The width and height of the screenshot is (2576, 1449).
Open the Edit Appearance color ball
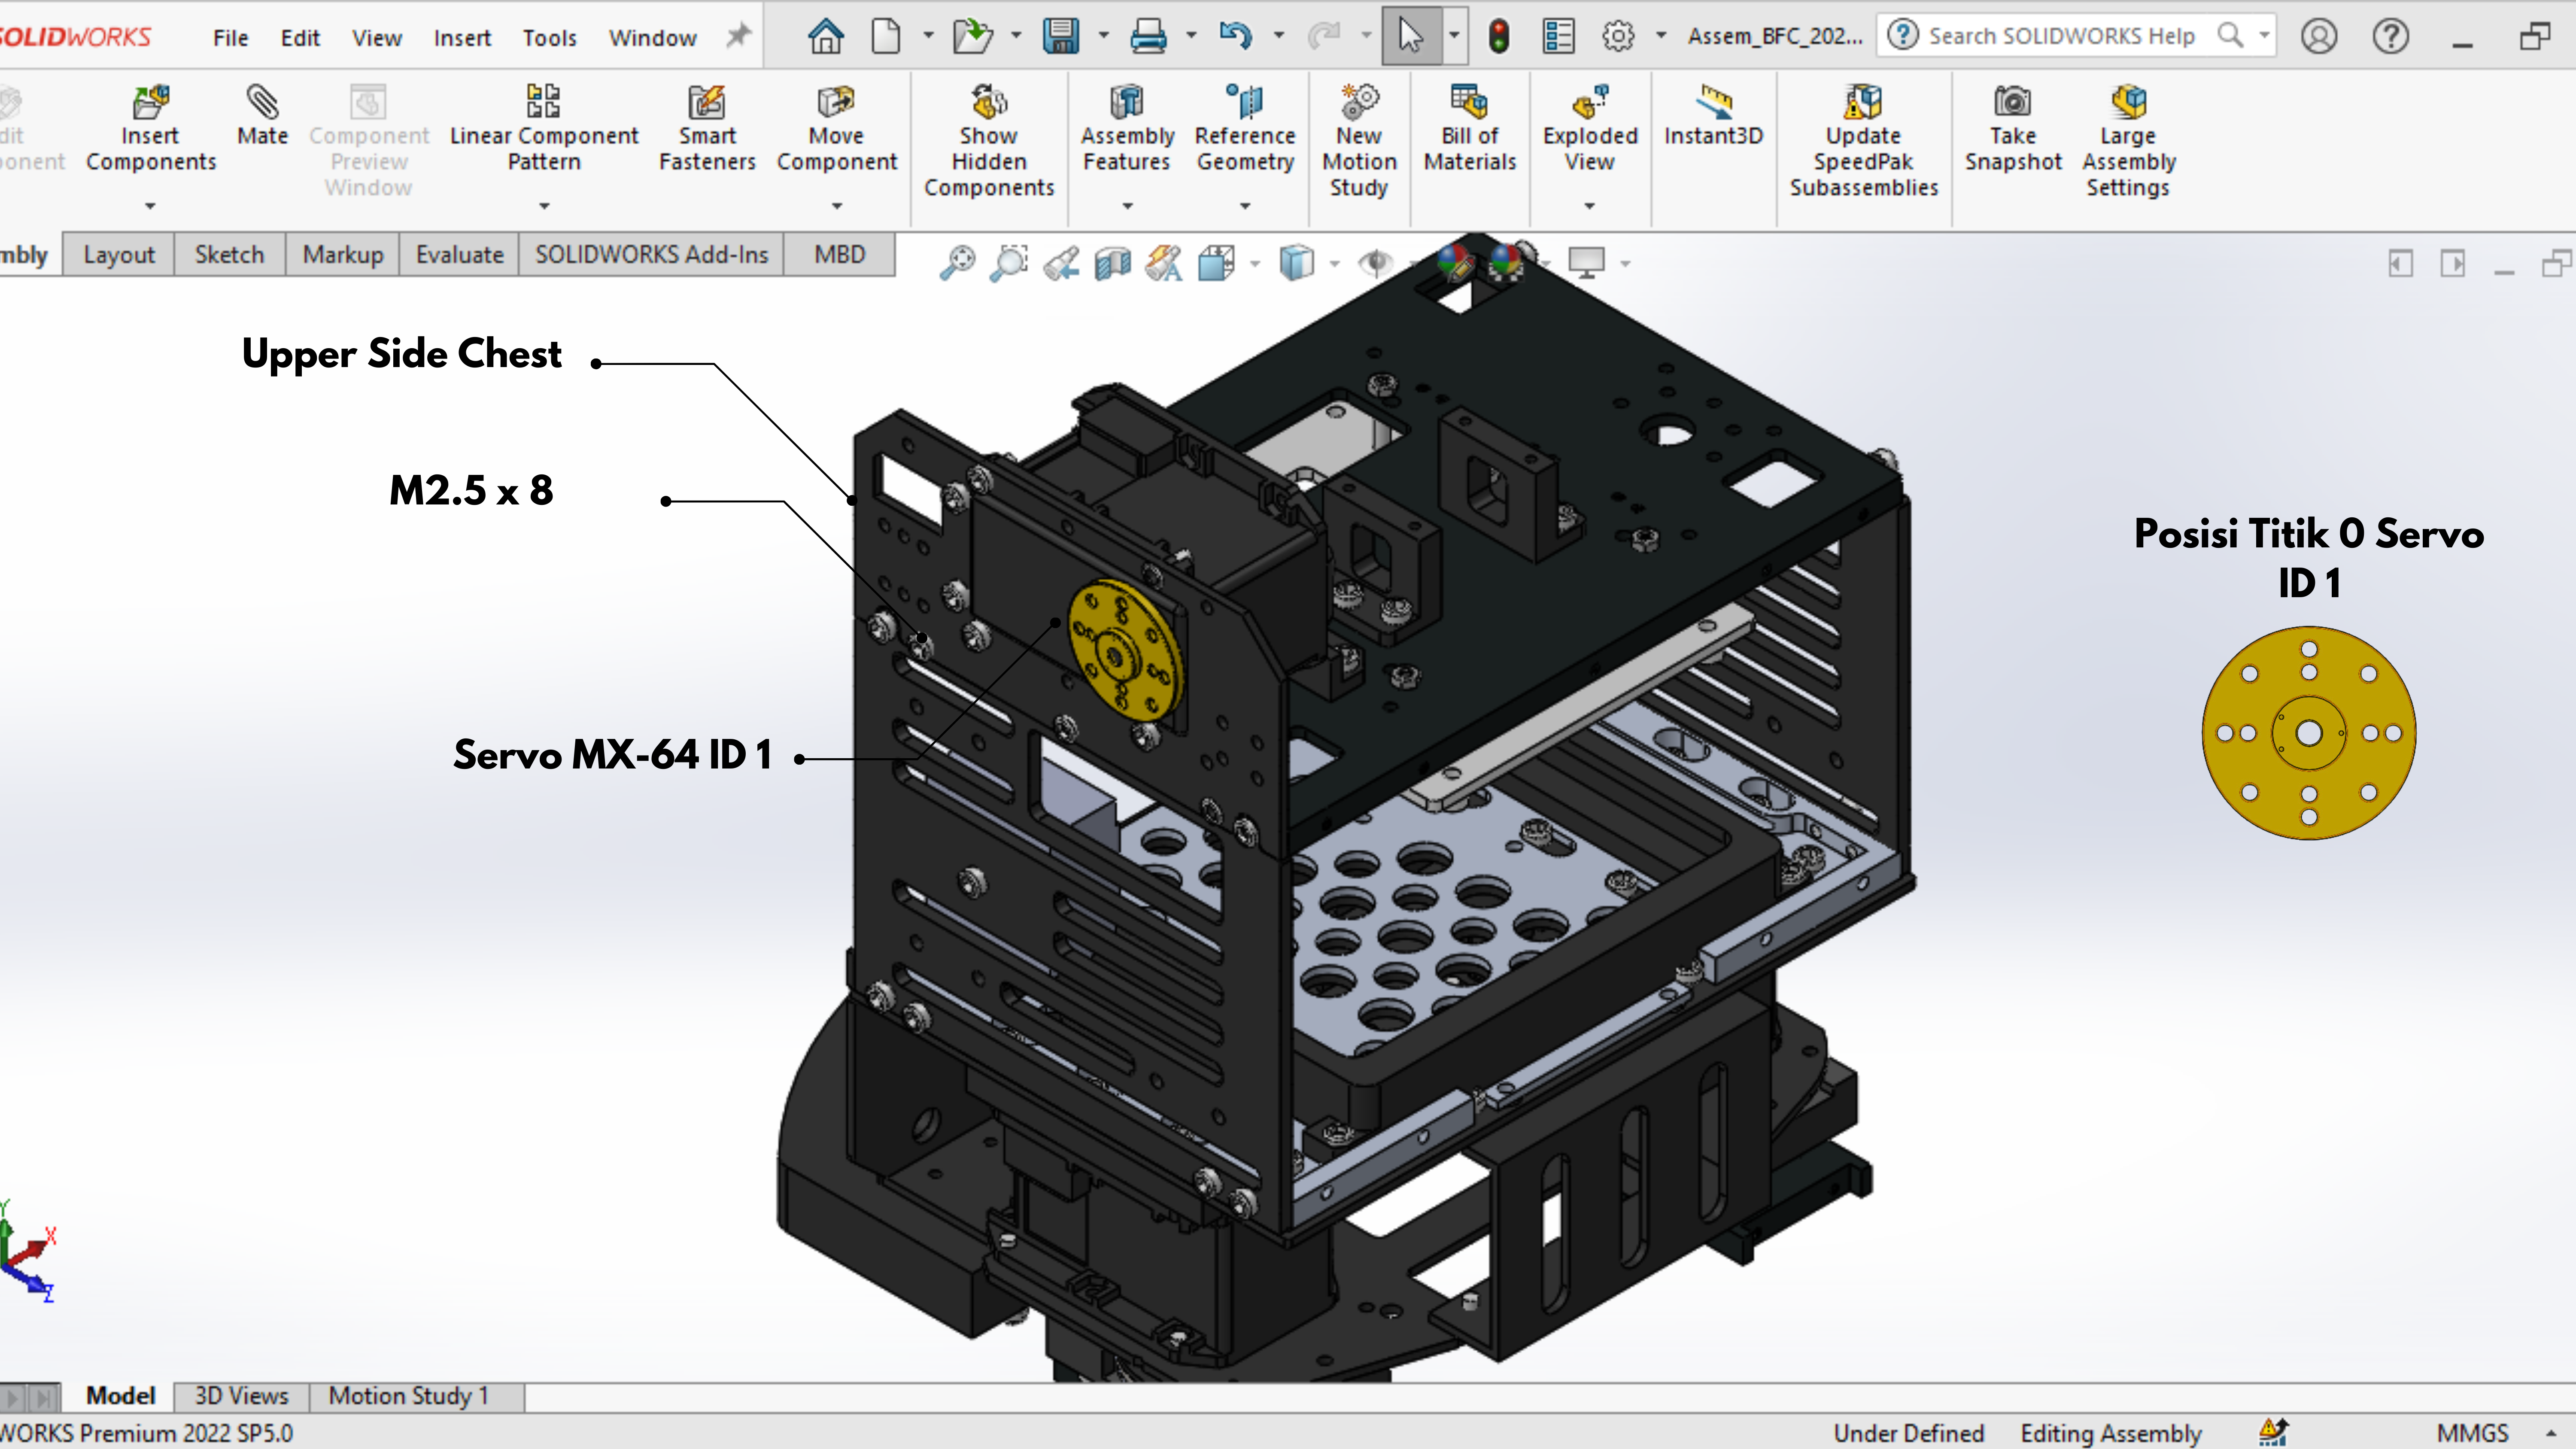1456,263
